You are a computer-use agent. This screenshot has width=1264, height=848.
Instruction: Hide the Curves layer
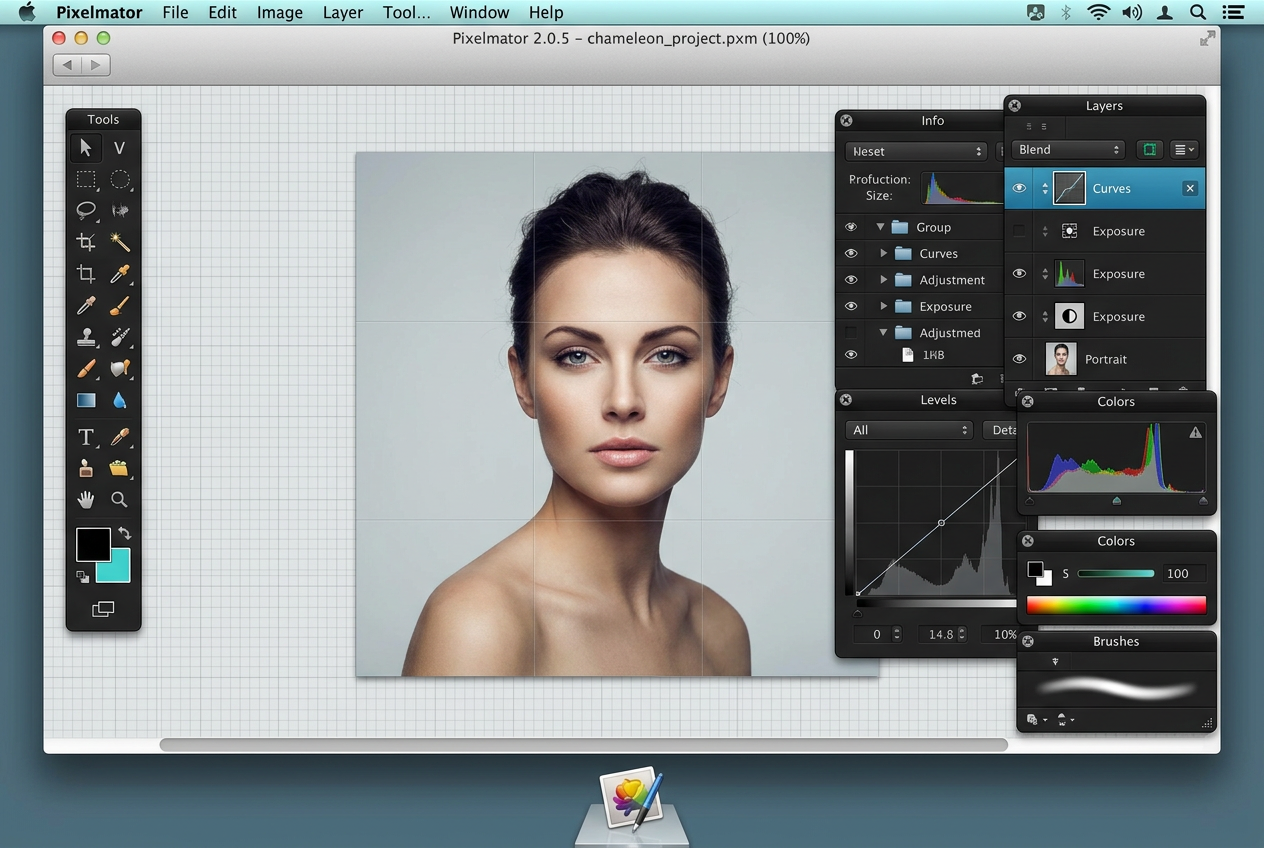click(x=1019, y=188)
